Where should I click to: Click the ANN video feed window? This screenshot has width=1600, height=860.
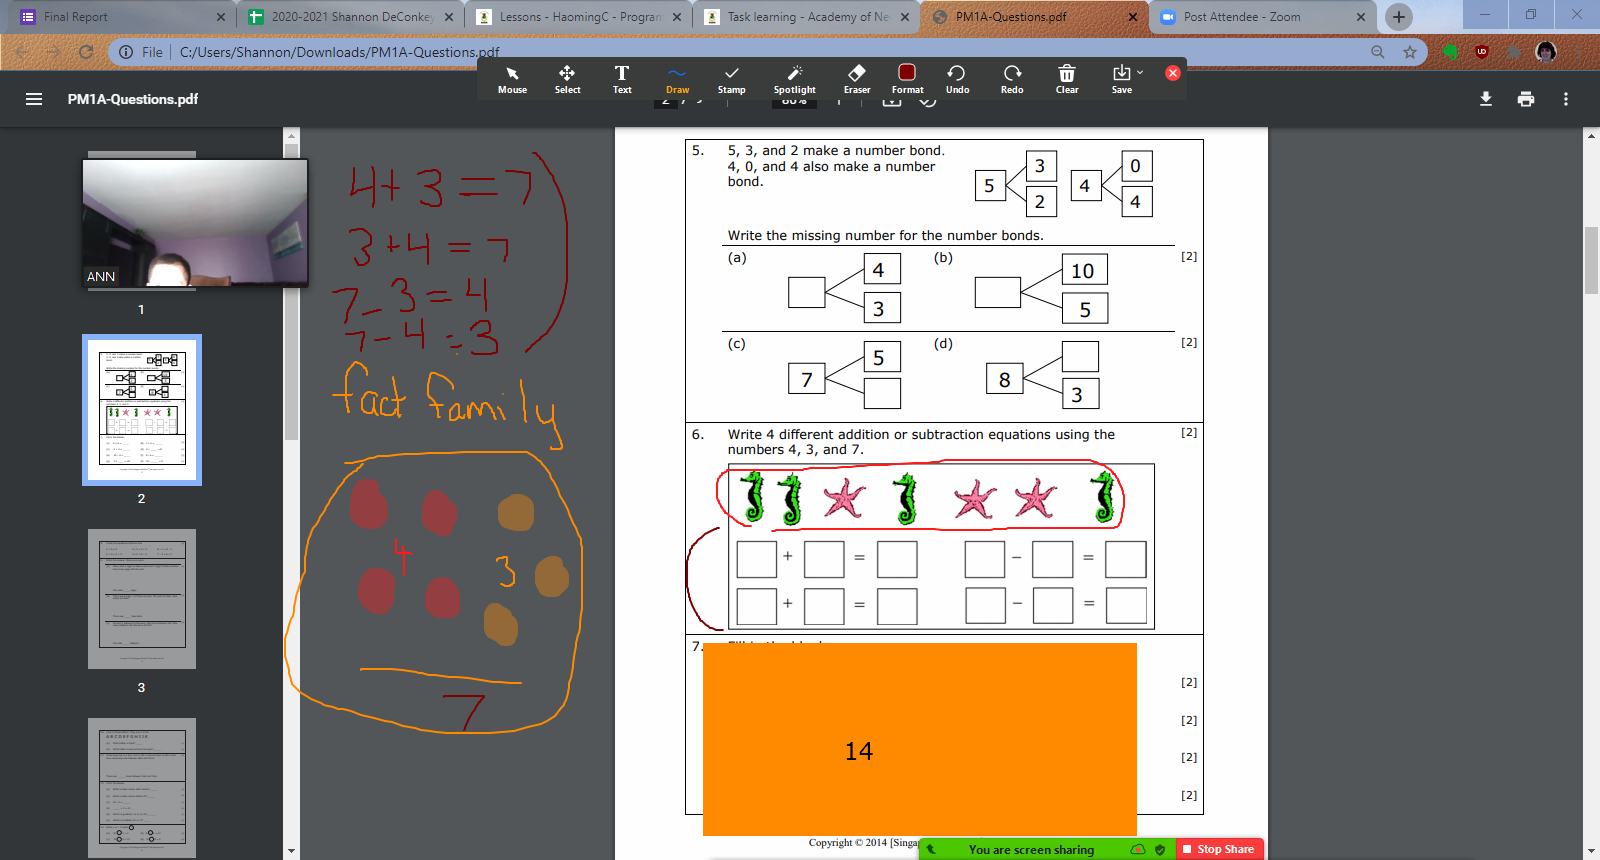tap(195, 223)
